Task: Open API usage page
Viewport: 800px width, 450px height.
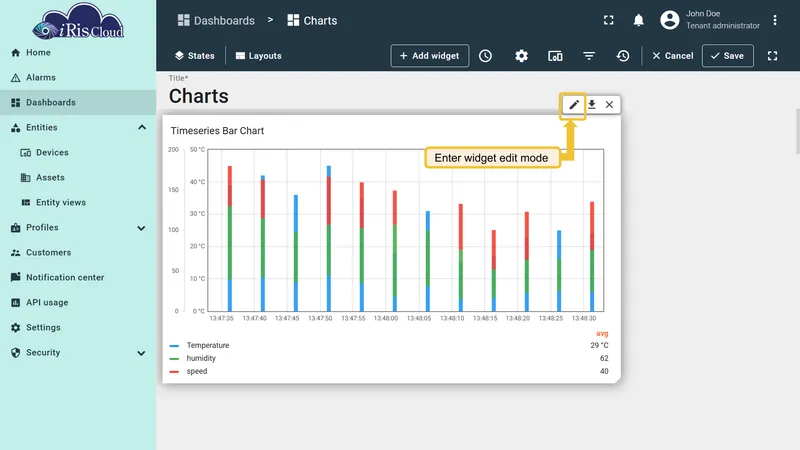Action: click(x=78, y=303)
